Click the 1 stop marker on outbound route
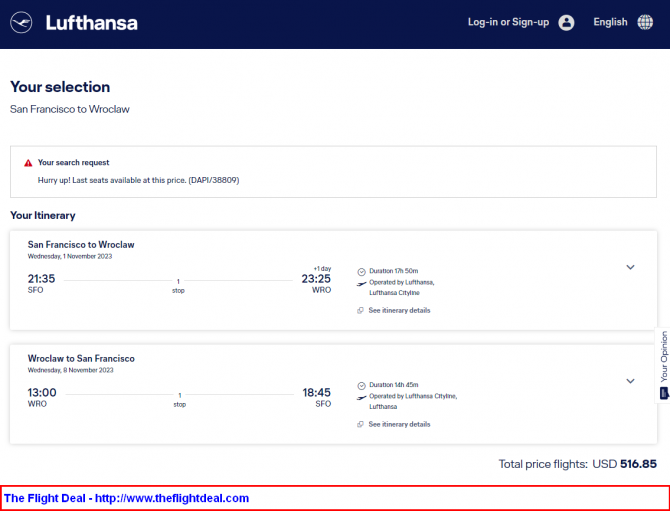Screen dimensions: 670x511 178,286
